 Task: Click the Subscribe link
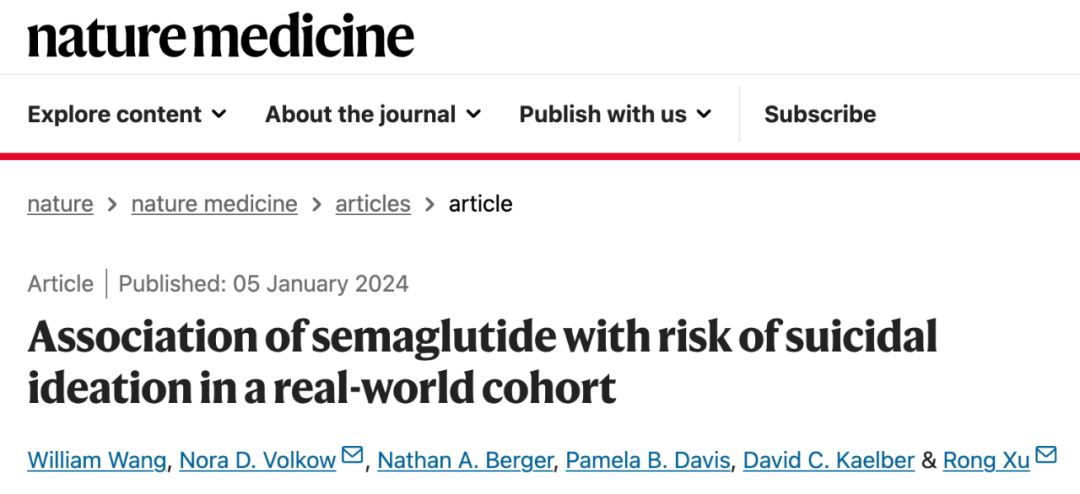tap(820, 114)
